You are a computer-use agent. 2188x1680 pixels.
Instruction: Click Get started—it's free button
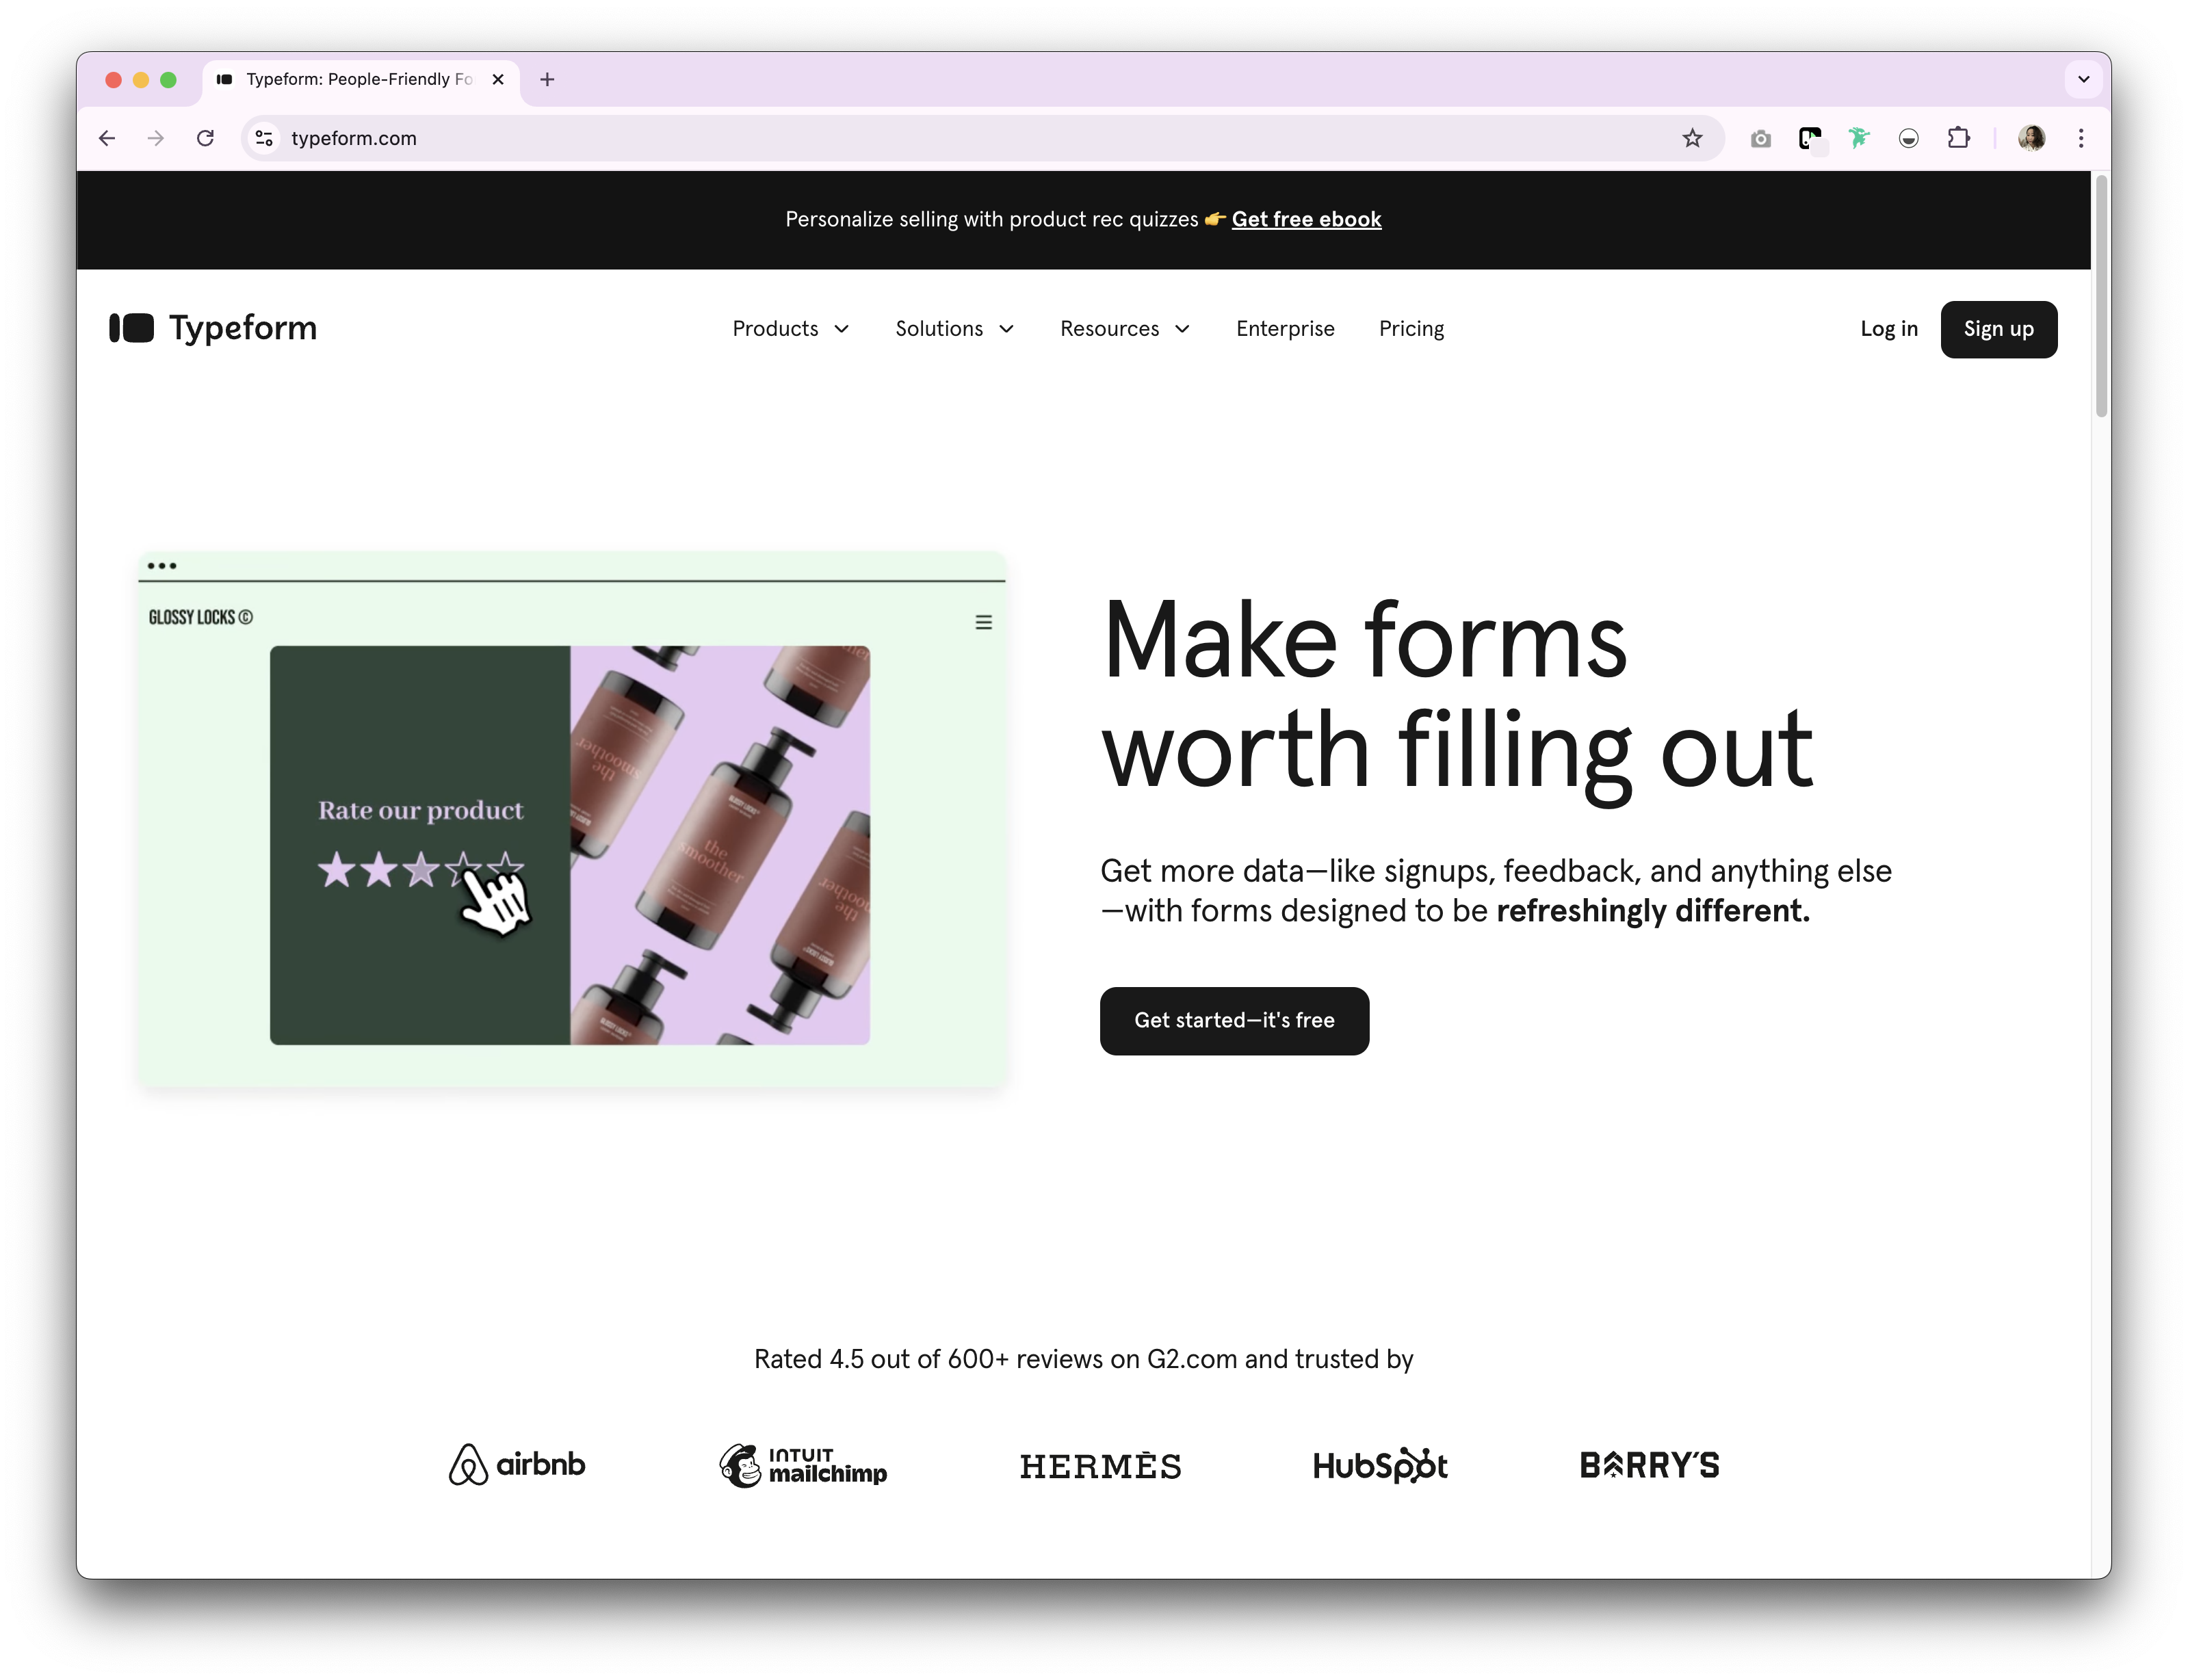(x=1233, y=1020)
